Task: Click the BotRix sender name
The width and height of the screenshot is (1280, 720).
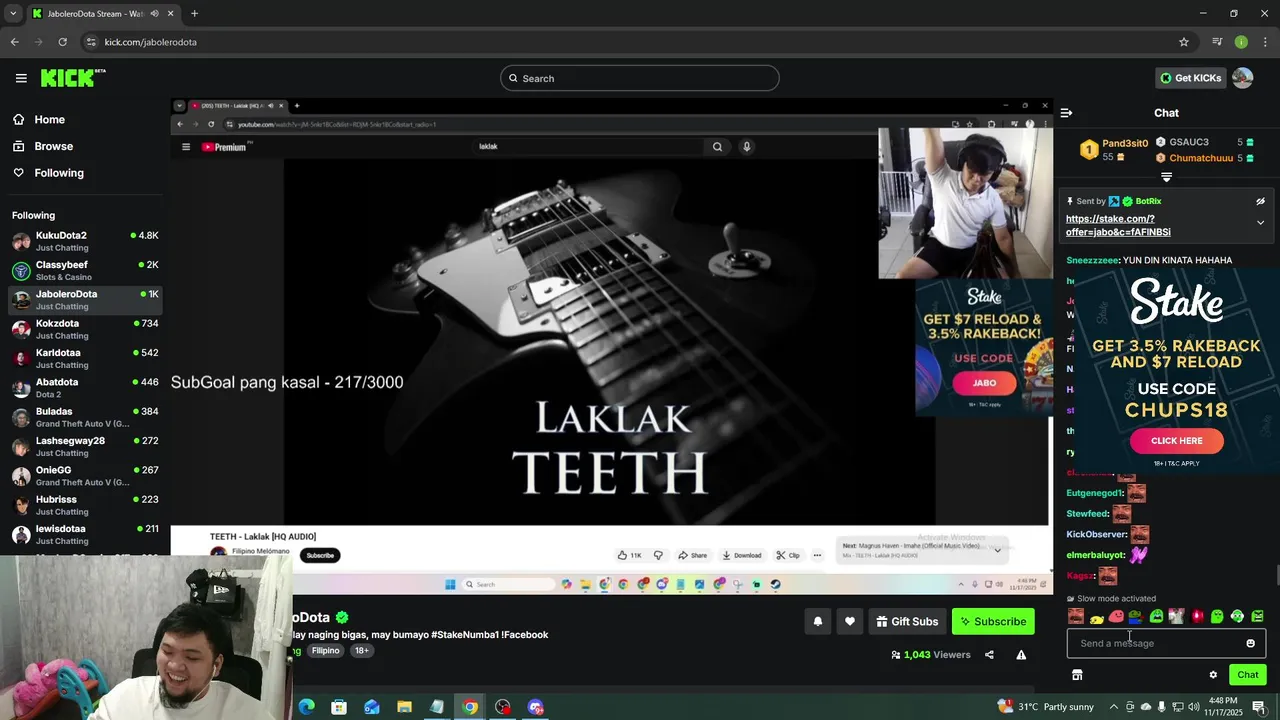Action: (1148, 201)
